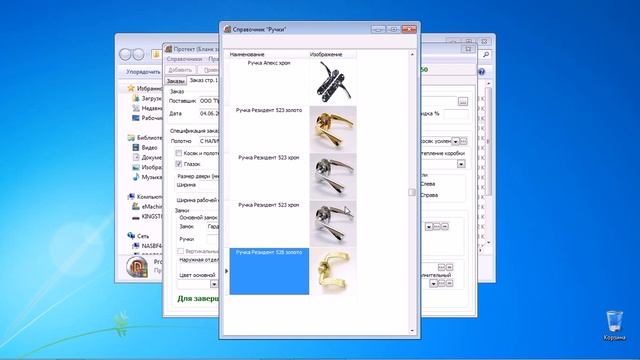This screenshot has width=640, height=360.
Task: Click the Протект window title bar icon
Action: point(169,49)
